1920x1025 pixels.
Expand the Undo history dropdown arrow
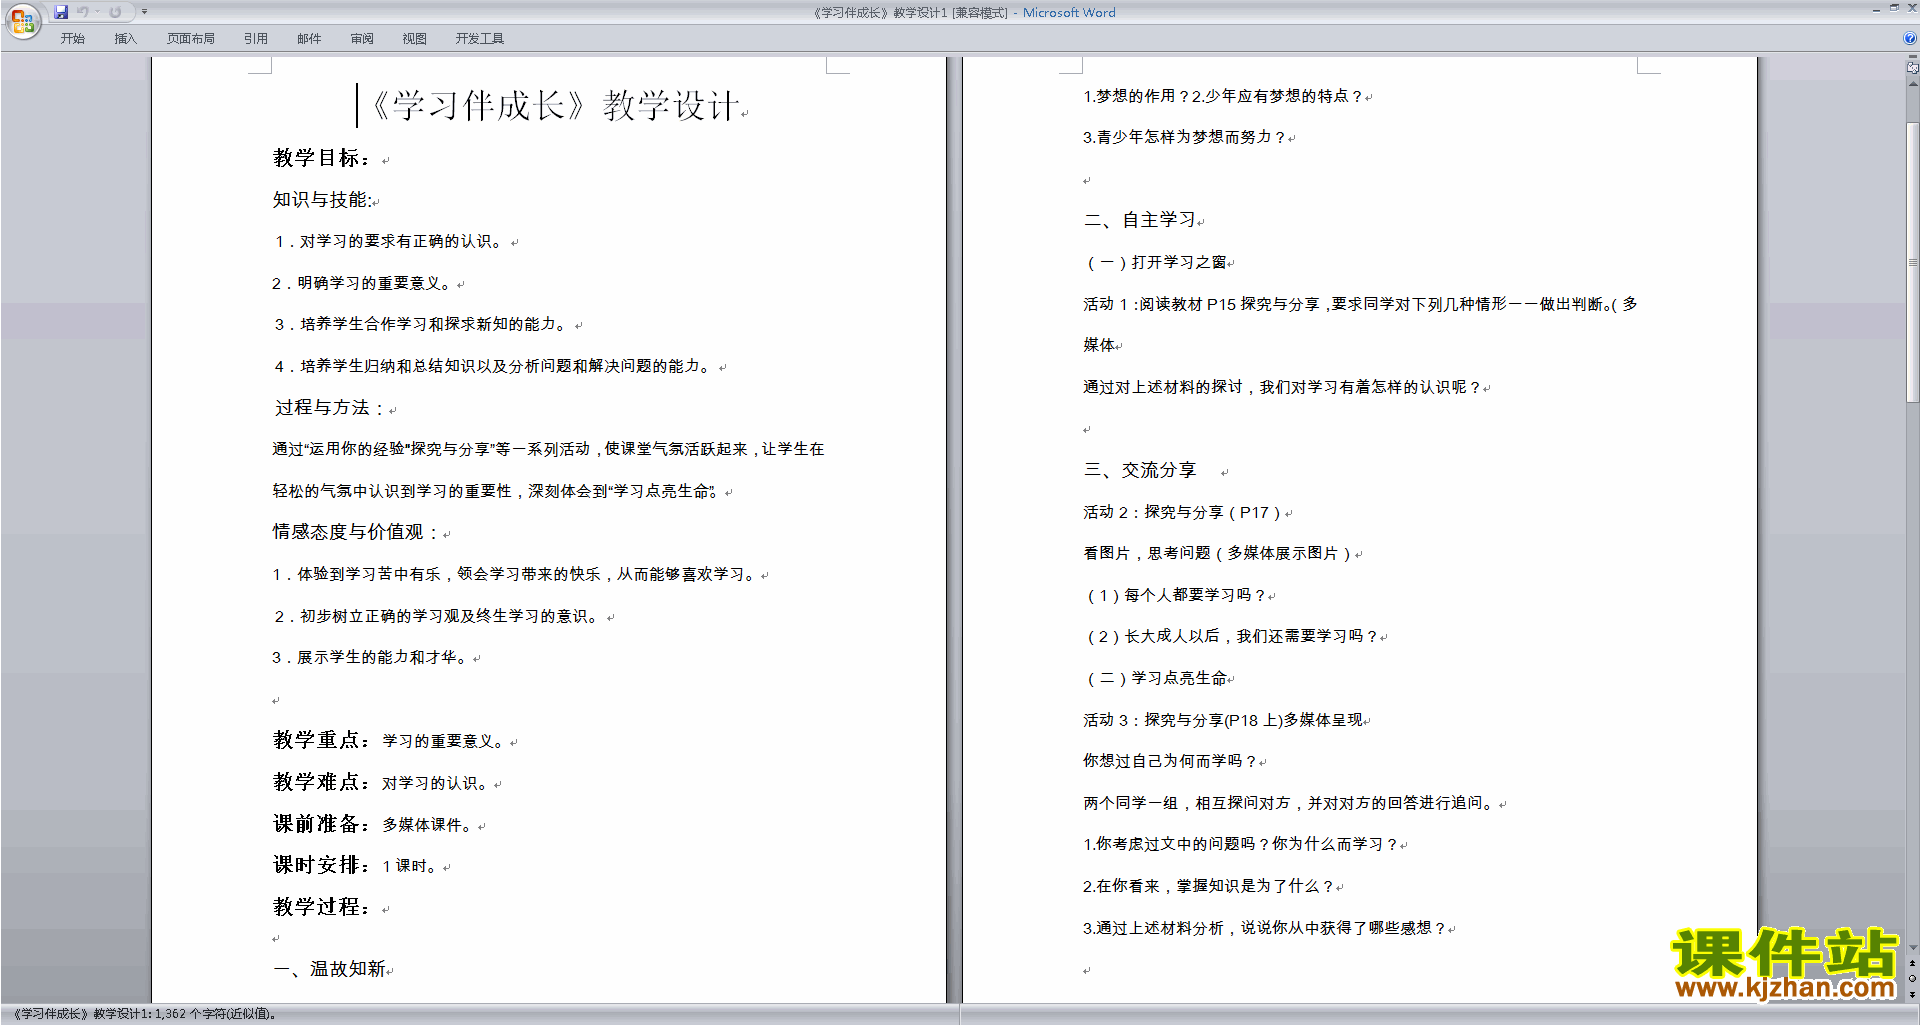point(97,12)
